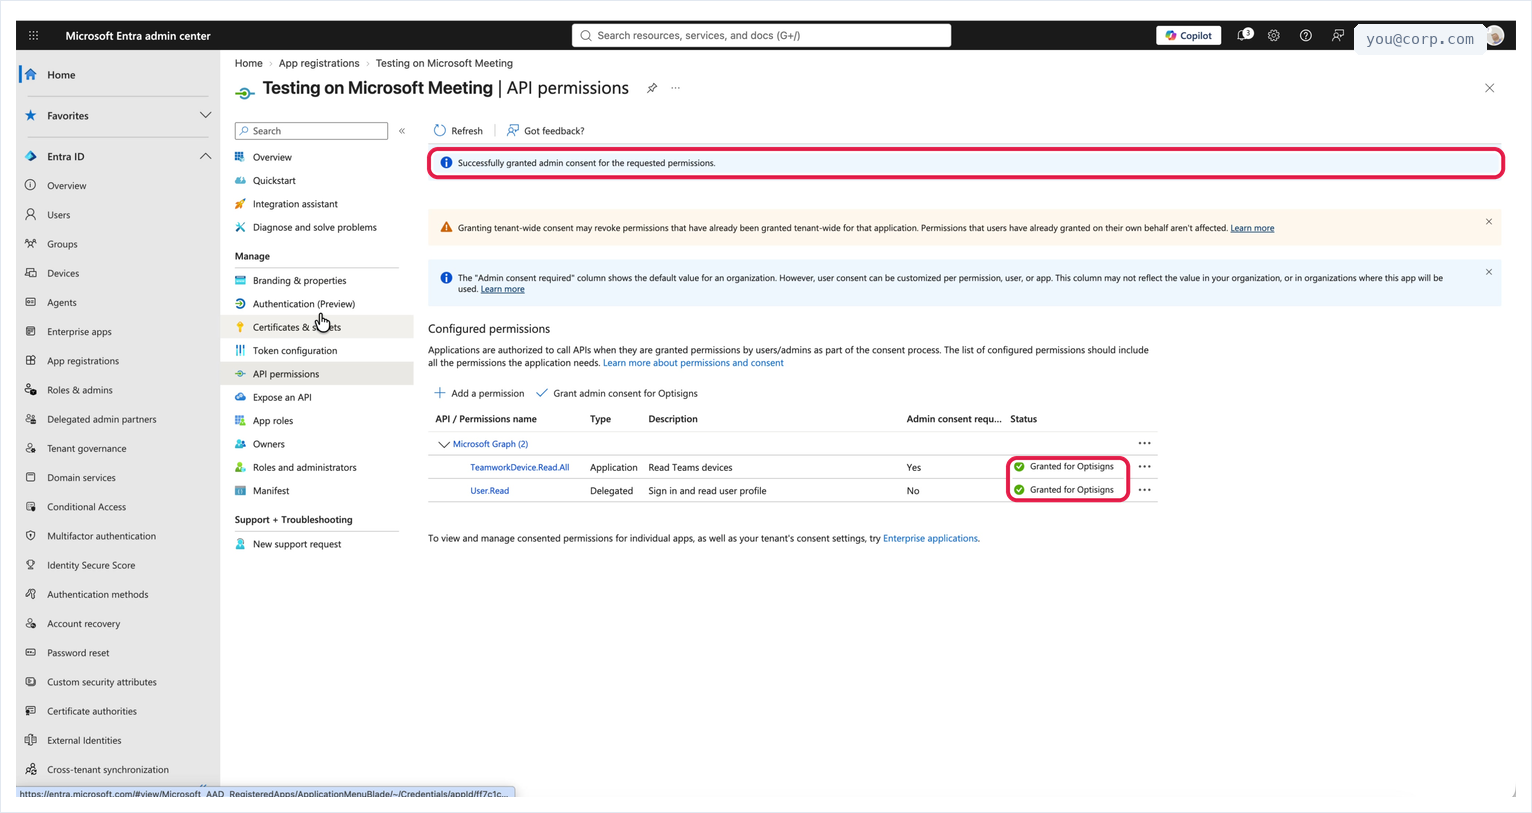Open Manifest in the Manage menu
Screen dimensions: 1532x813
(x=271, y=491)
